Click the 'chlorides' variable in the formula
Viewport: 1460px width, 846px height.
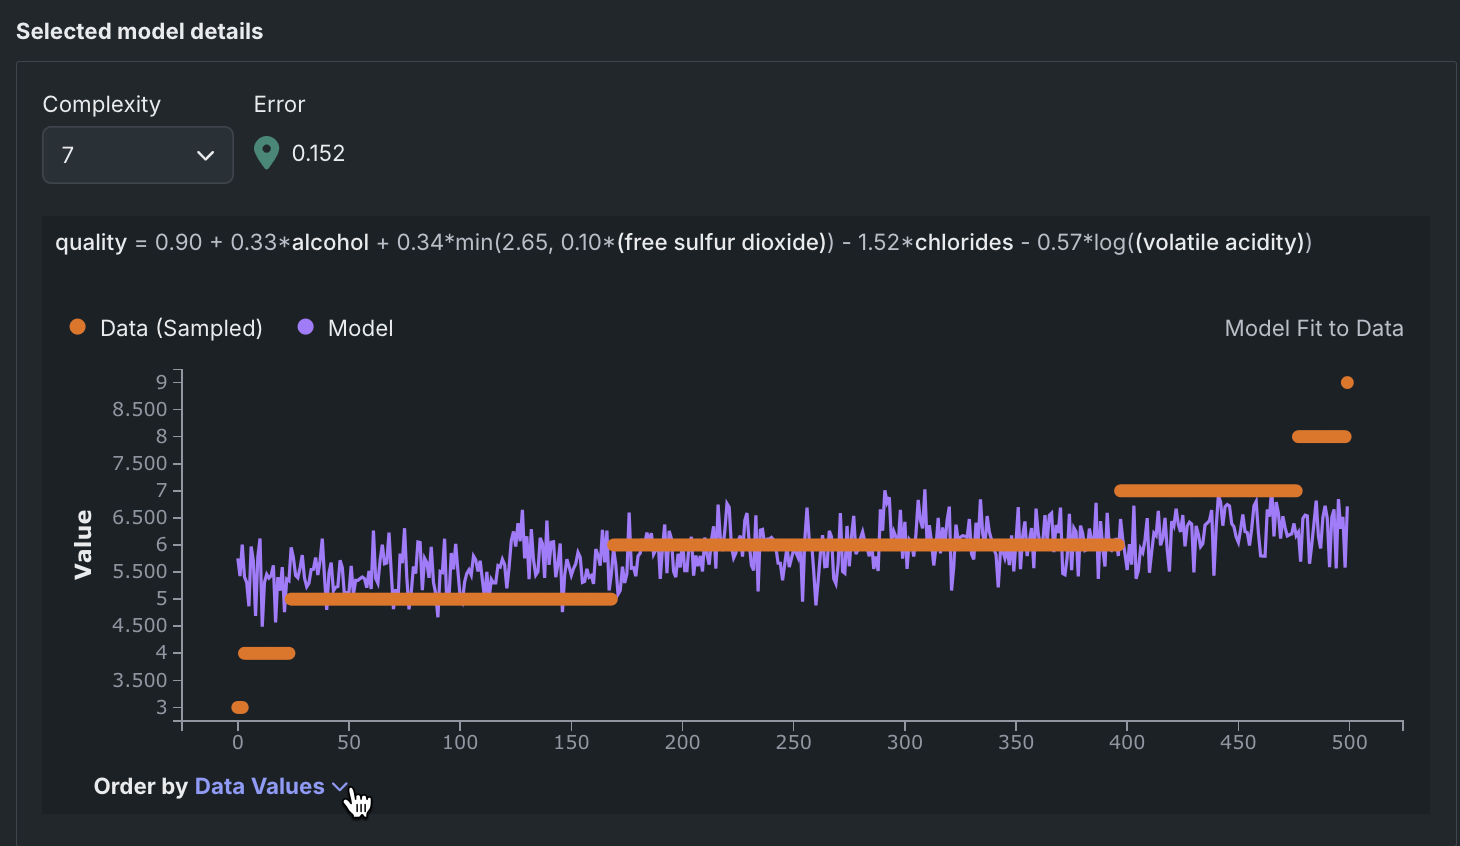(964, 243)
